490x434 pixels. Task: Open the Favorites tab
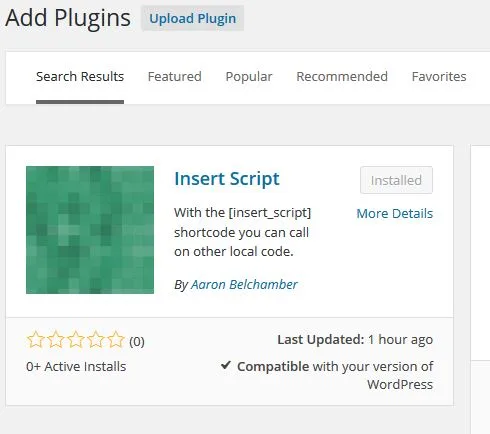point(439,77)
